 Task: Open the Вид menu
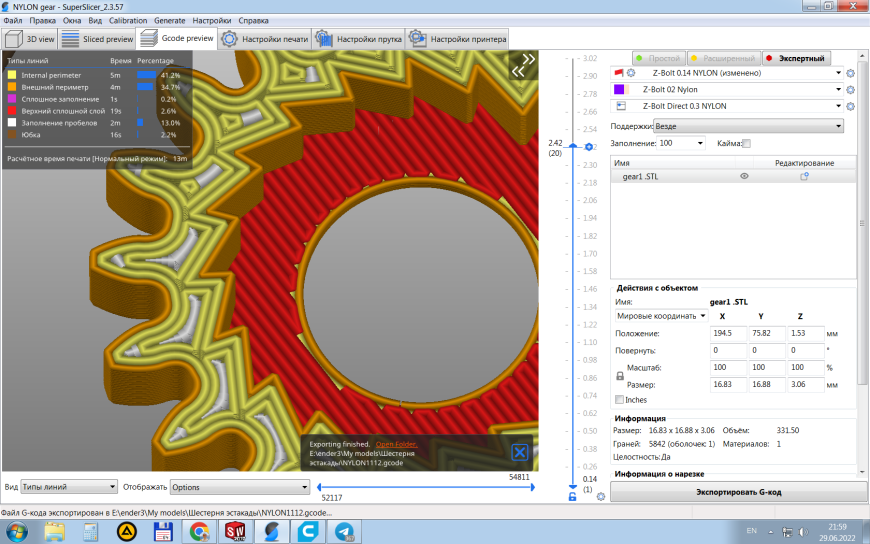(x=95, y=21)
